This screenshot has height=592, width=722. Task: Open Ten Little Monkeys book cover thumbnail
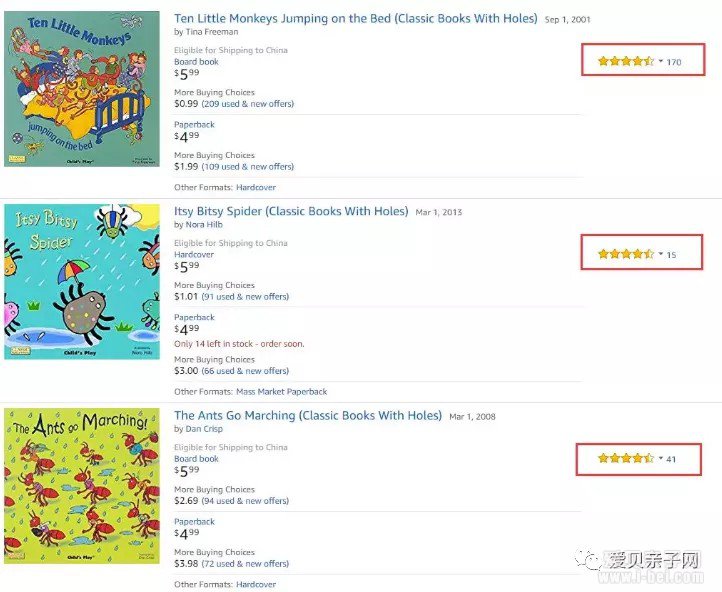coord(82,89)
